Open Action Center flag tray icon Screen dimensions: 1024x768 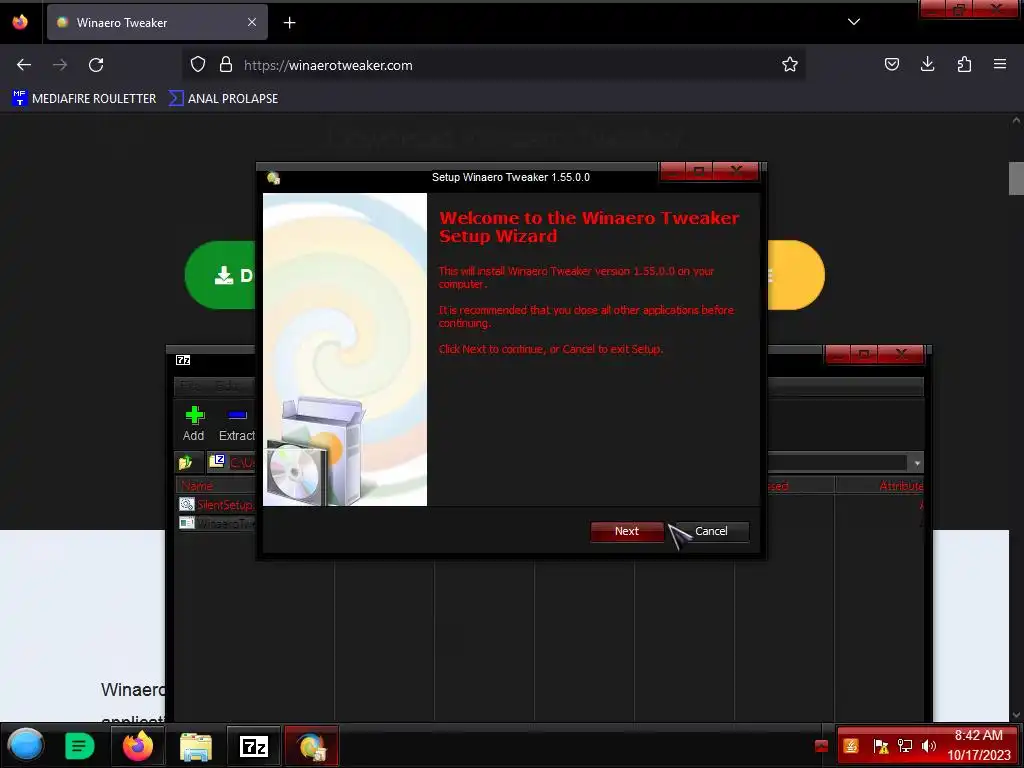pos(880,746)
